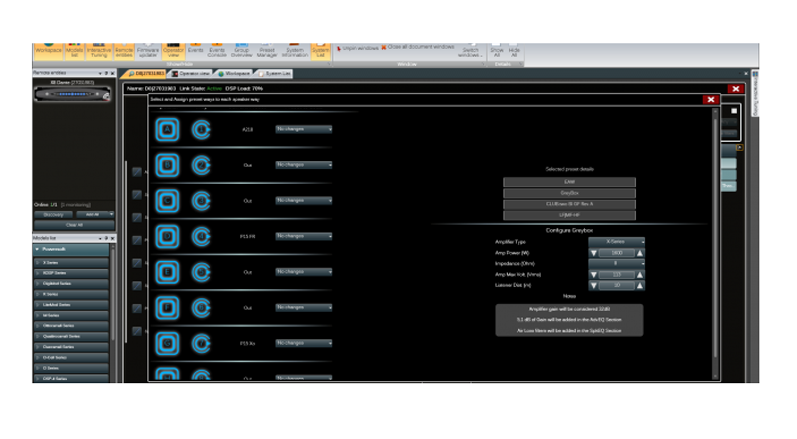
Task: Select channel C square icon
Action: click(167, 201)
